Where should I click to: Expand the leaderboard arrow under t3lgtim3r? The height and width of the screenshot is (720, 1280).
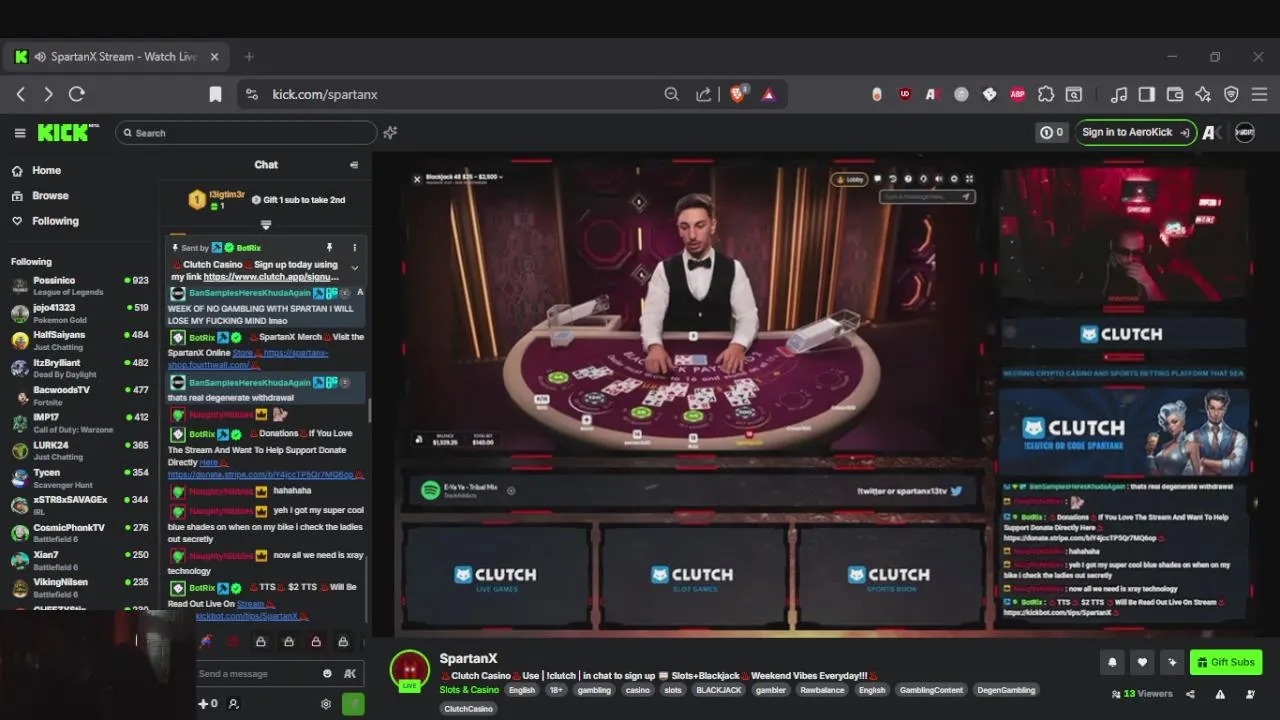coord(266,225)
